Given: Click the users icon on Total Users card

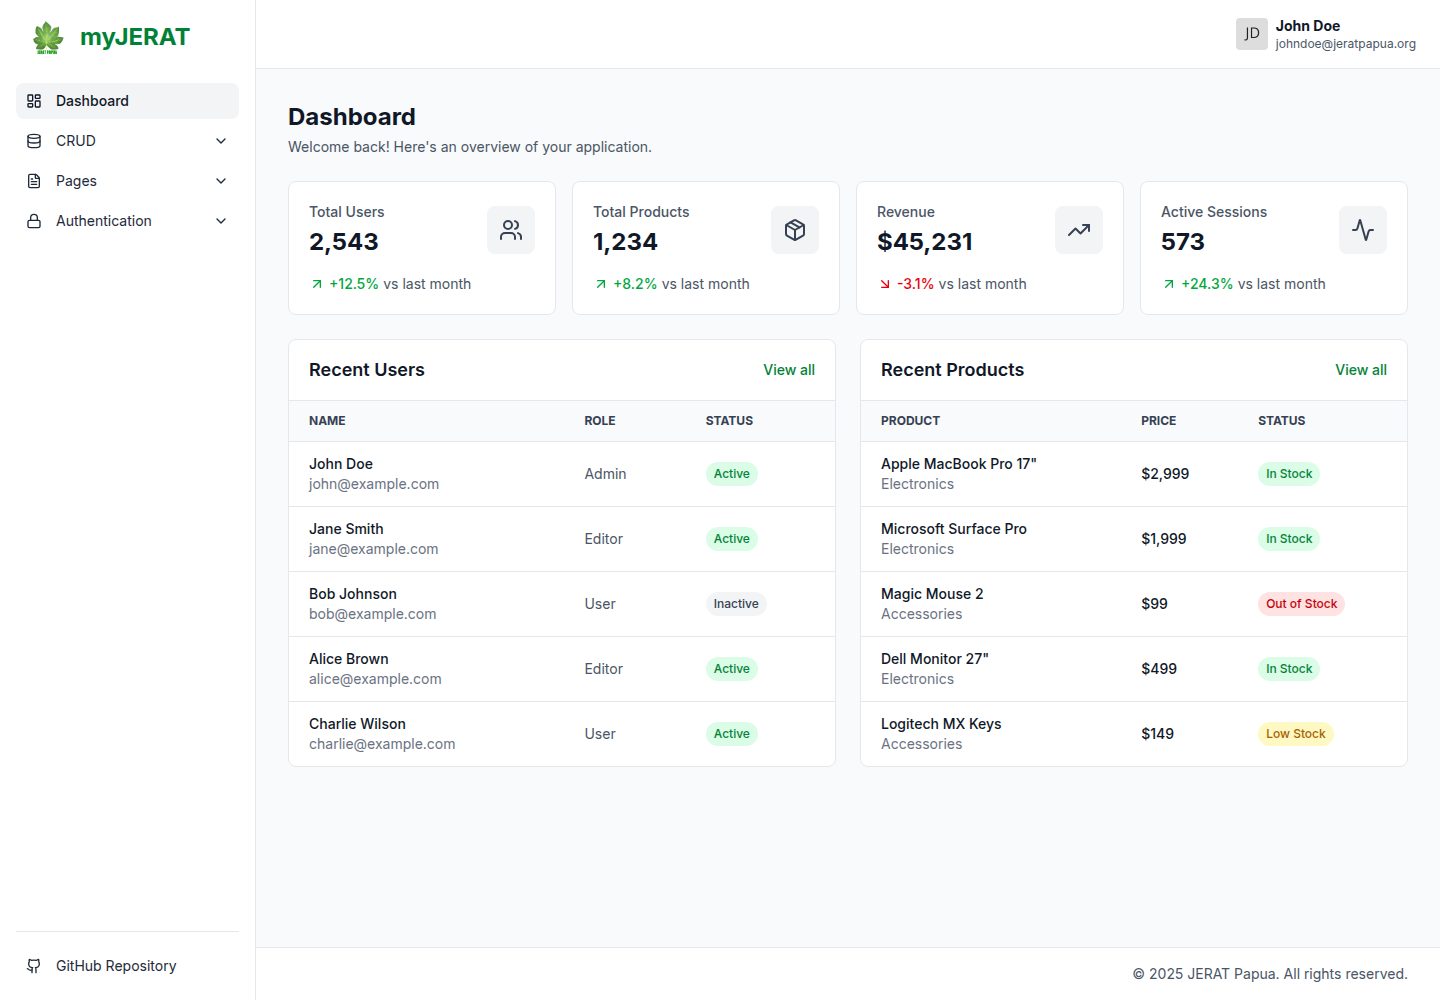Looking at the screenshot, I should point(511,230).
